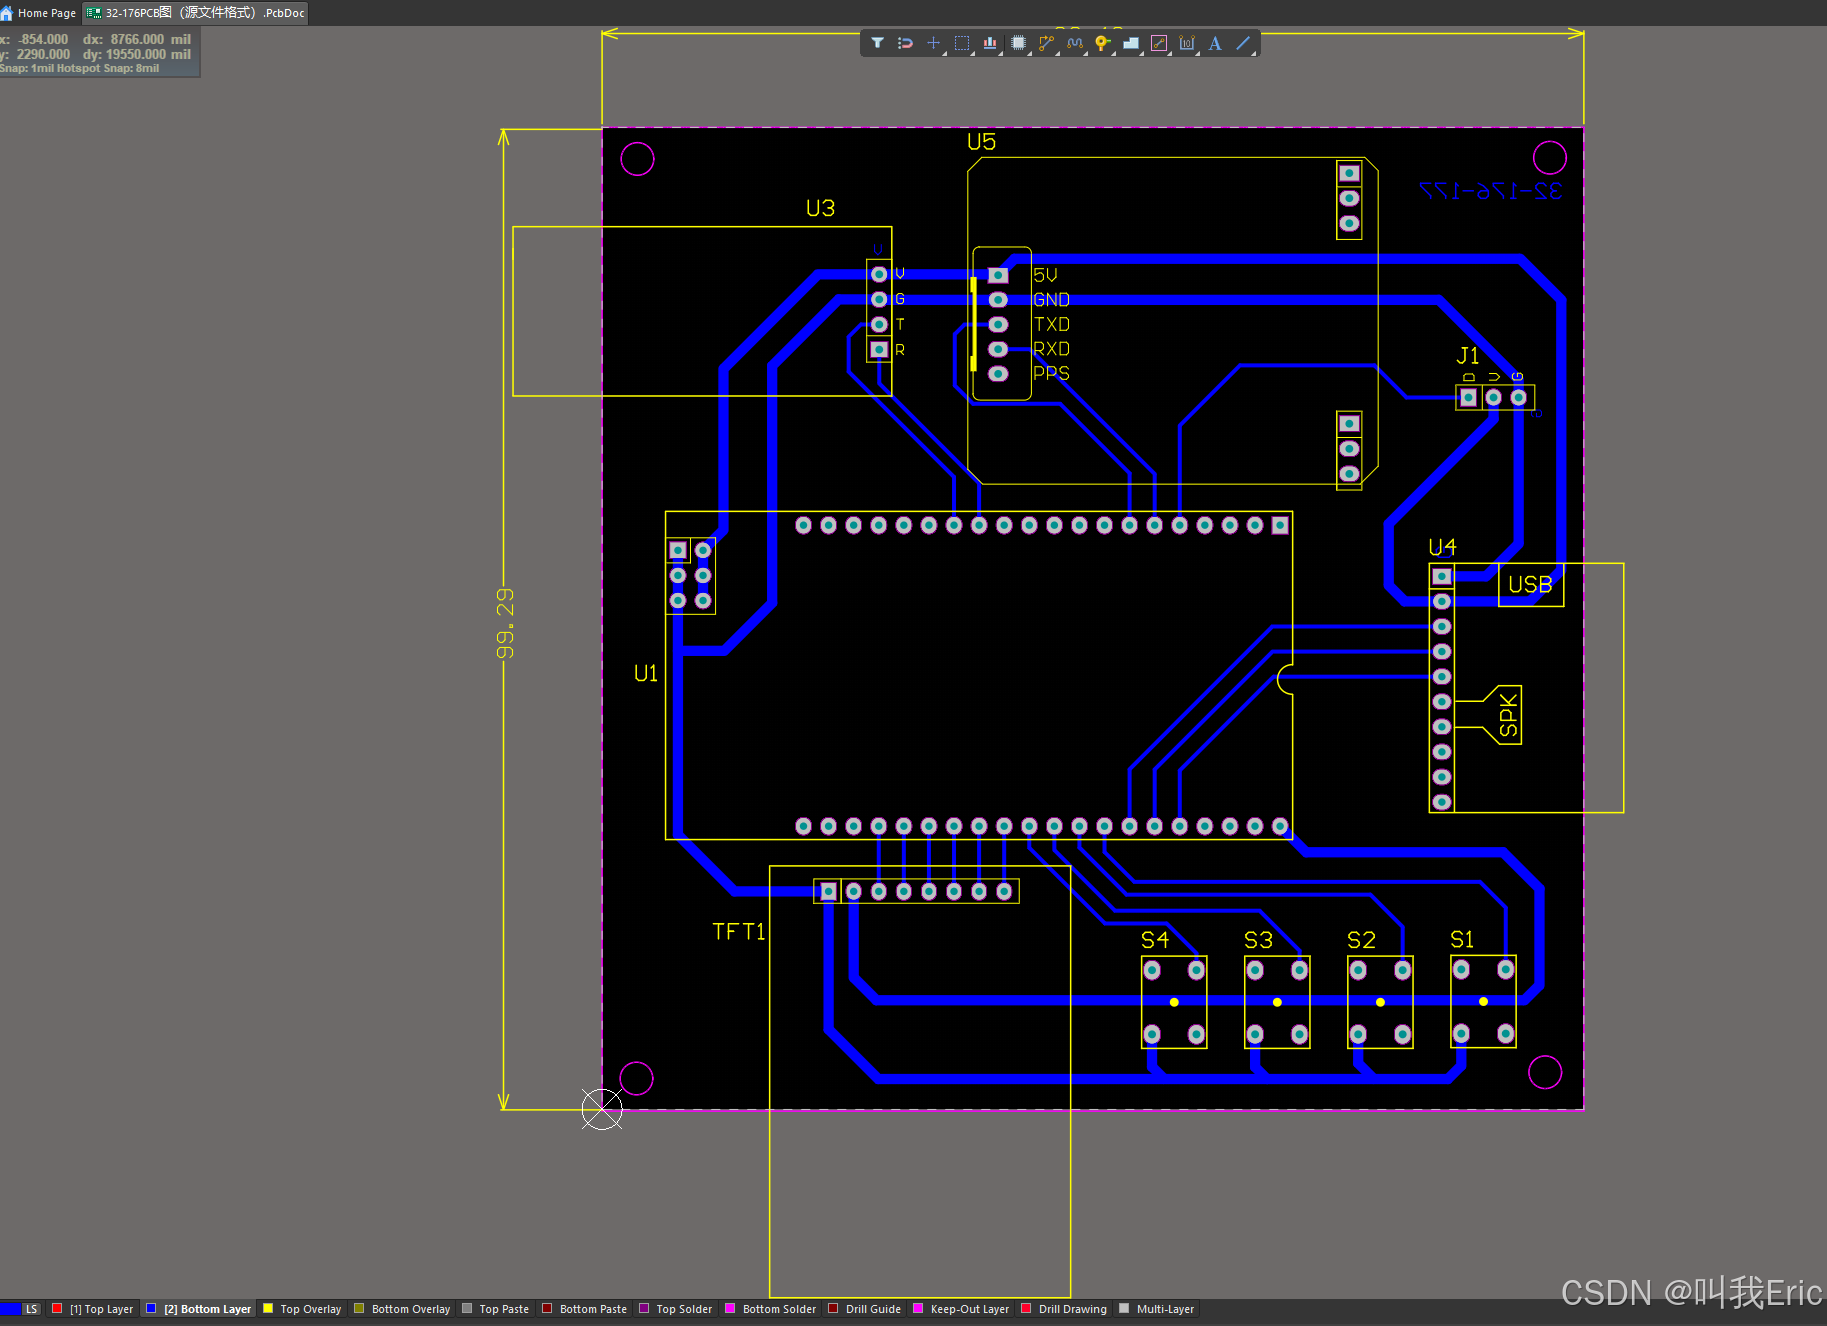This screenshot has width=1827, height=1326.
Task: Click the USB silkscreen label
Action: pyautogui.click(x=1530, y=585)
